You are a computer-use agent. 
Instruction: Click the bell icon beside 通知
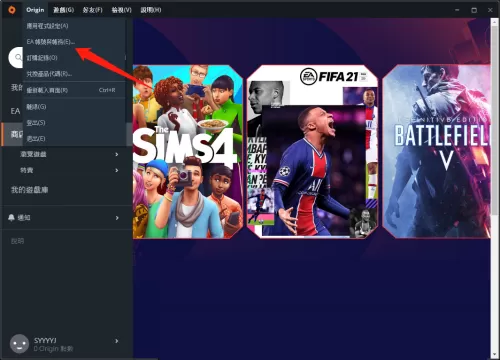tap(11, 218)
